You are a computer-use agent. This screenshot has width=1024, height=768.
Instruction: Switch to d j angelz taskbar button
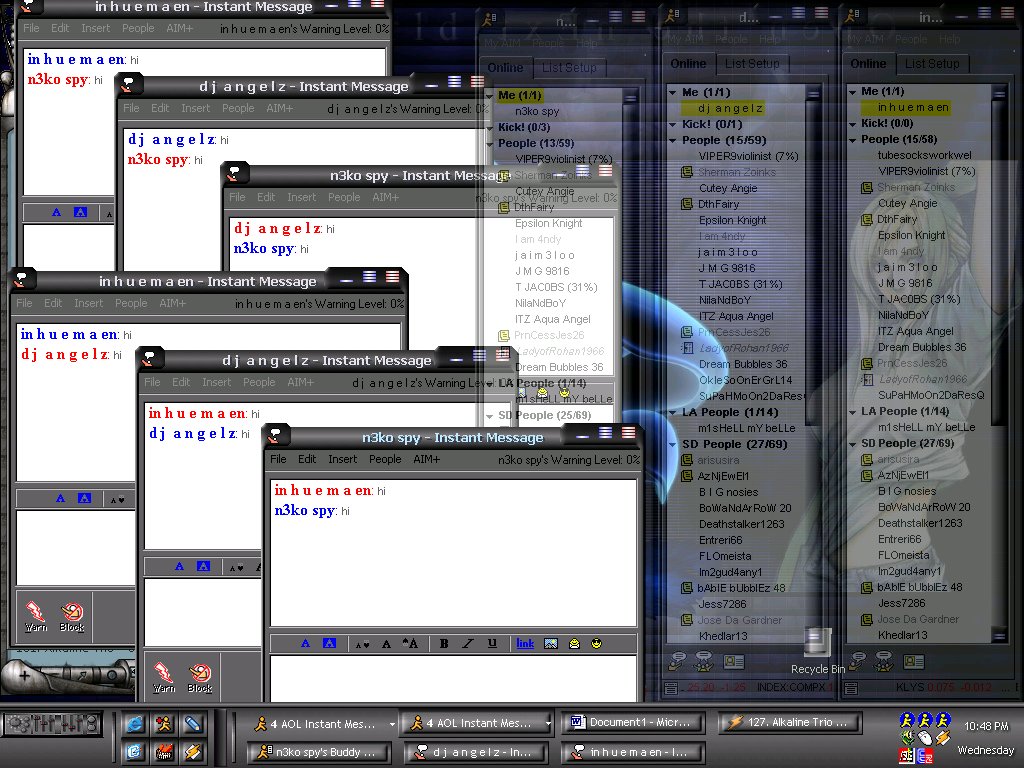(x=476, y=752)
